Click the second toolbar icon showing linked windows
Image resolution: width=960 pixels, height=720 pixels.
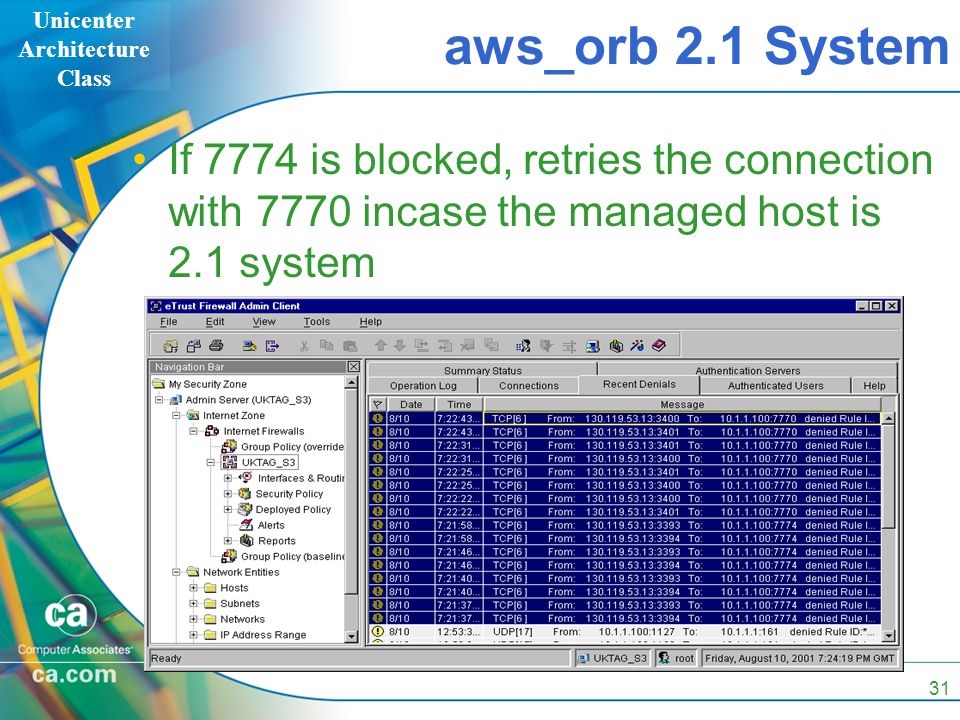point(193,347)
